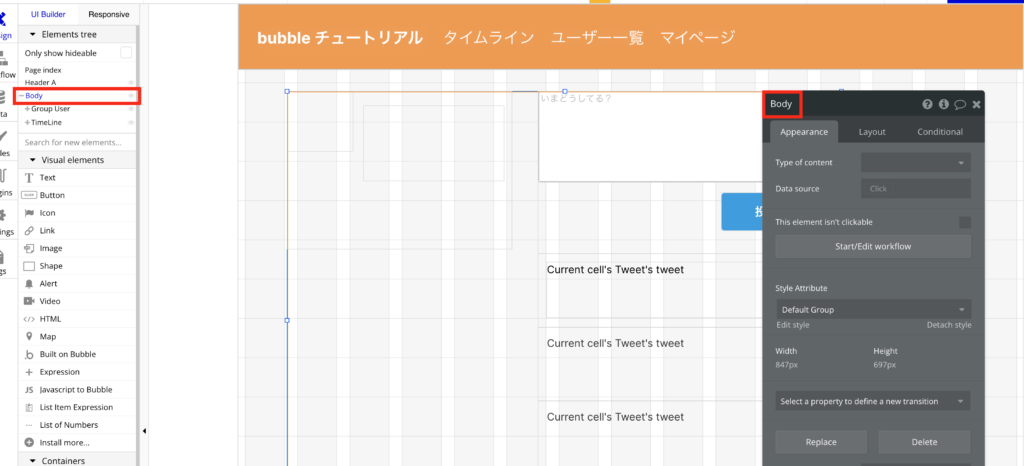The image size is (1024, 466).
Task: Collapse the Body node in tree
Action: tap(22, 96)
